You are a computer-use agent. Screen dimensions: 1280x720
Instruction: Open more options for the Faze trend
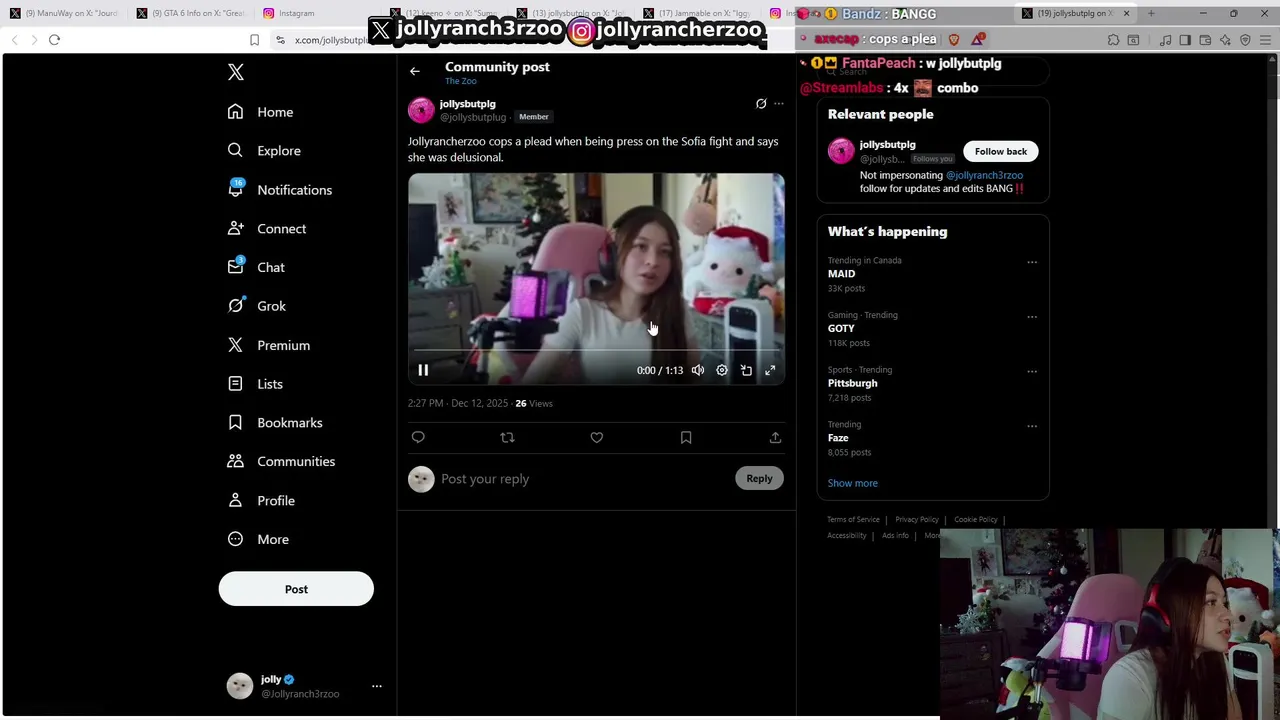coord(1032,426)
